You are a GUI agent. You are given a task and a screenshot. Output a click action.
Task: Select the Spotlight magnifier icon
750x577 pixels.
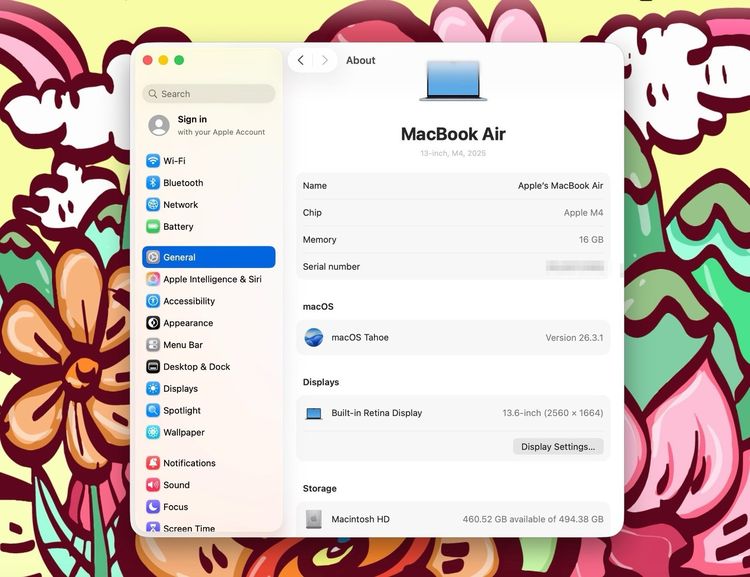click(153, 411)
